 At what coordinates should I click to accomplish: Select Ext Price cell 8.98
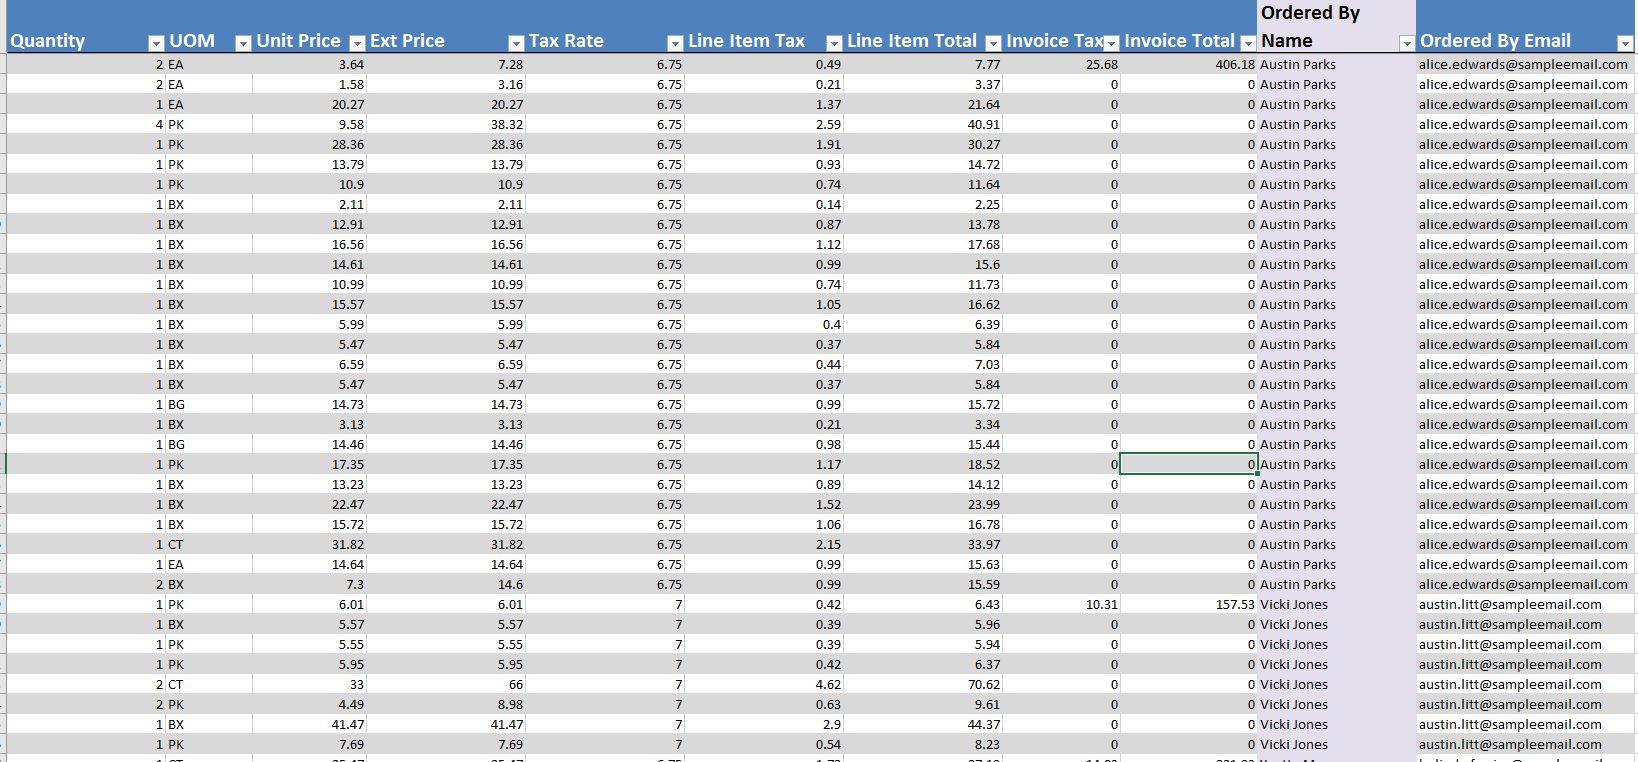coord(446,704)
